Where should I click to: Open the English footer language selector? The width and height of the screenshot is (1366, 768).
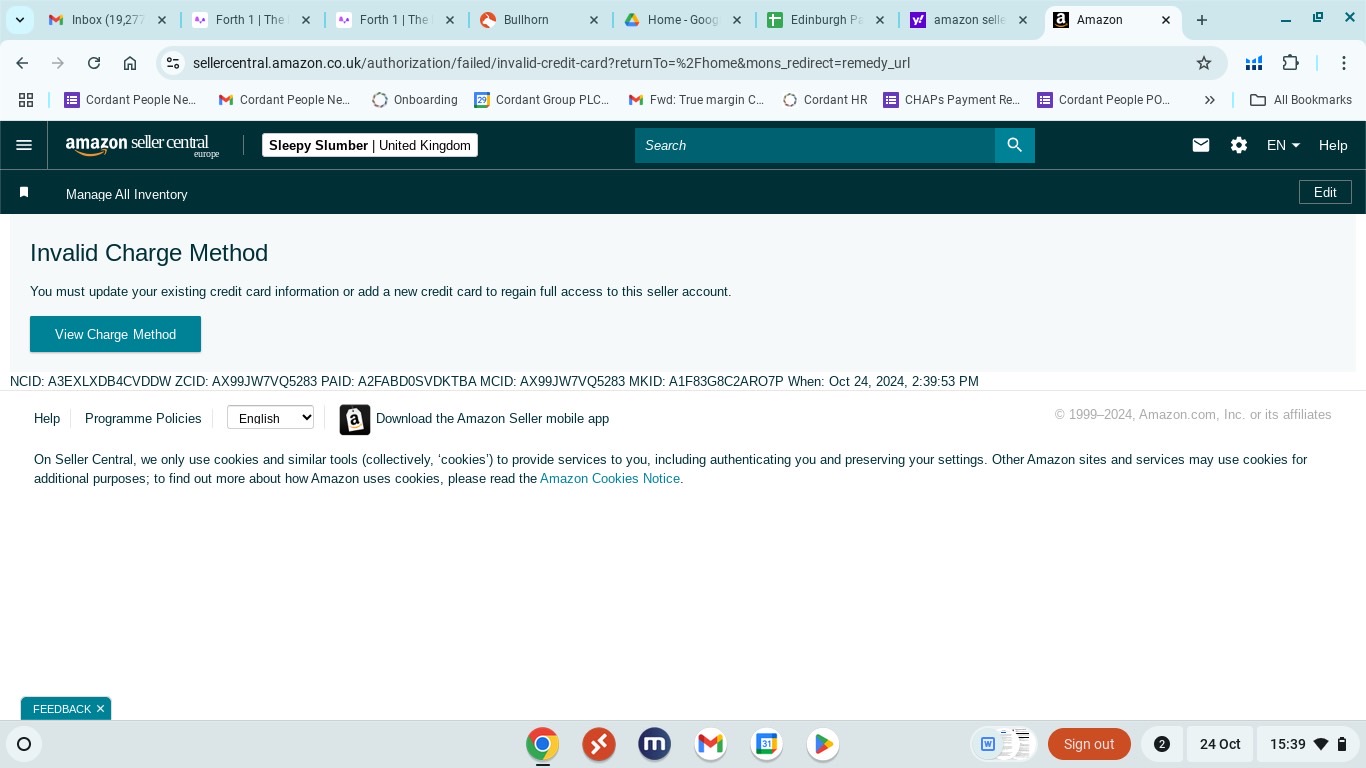pos(271,418)
